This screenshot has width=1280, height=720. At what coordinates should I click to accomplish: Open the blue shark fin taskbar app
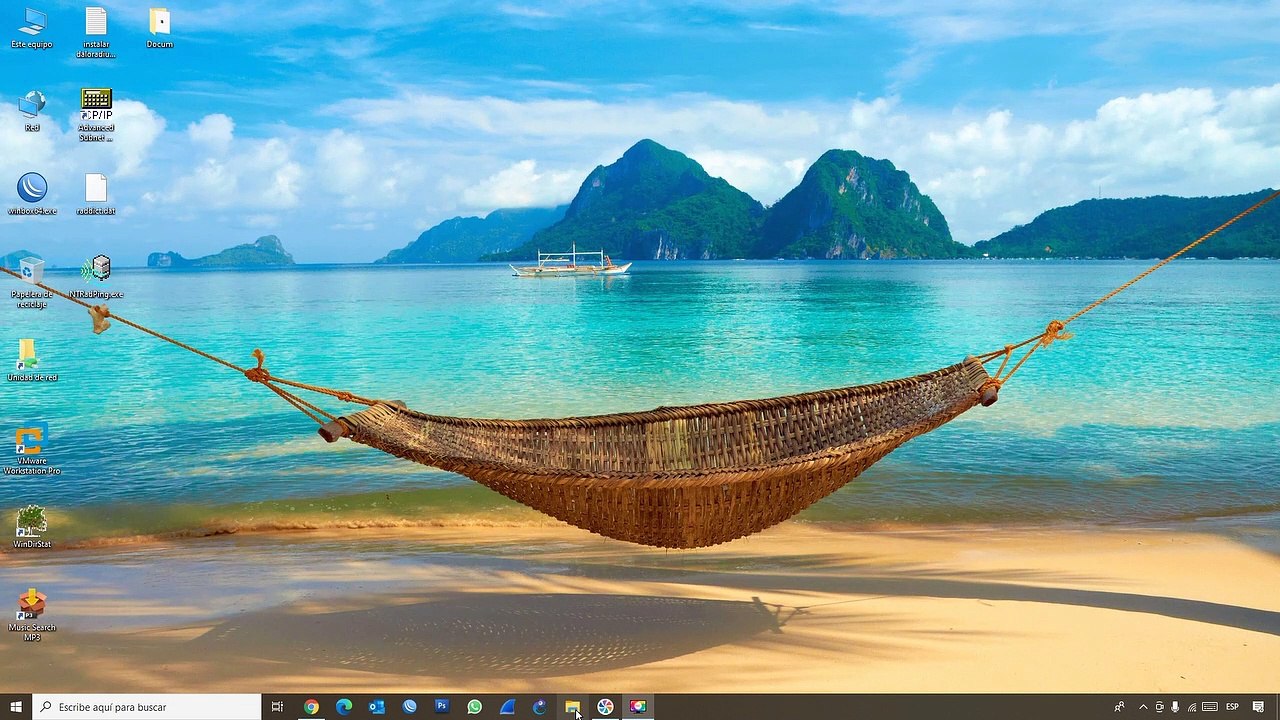pyautogui.click(x=507, y=707)
